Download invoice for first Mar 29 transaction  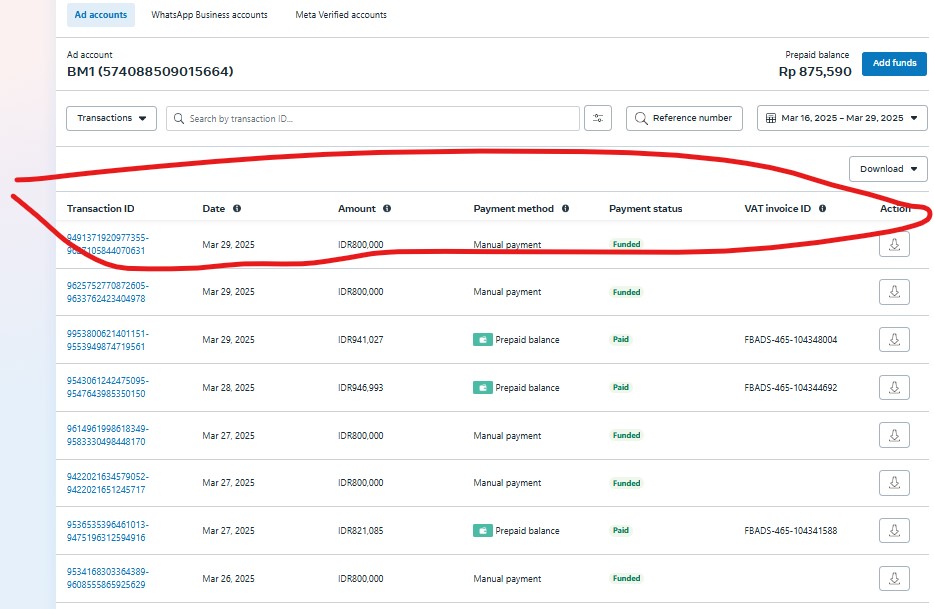[894, 244]
